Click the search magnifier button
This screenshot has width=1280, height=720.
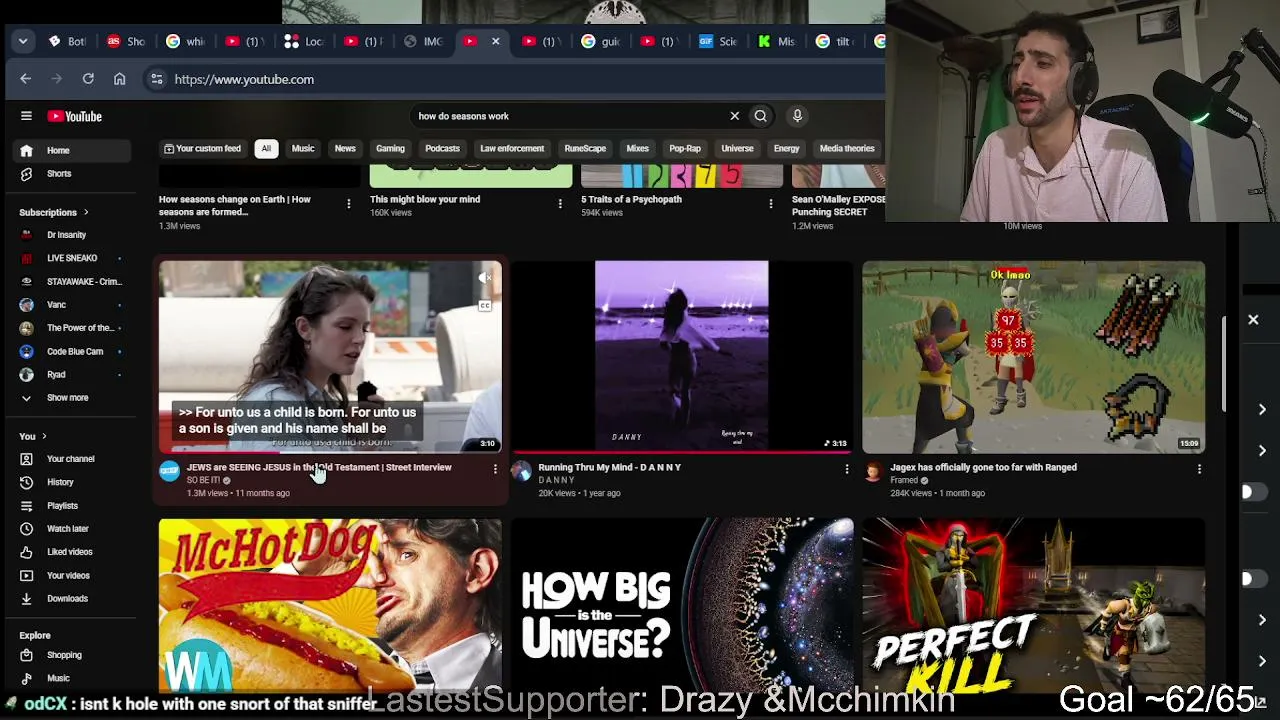(x=760, y=116)
